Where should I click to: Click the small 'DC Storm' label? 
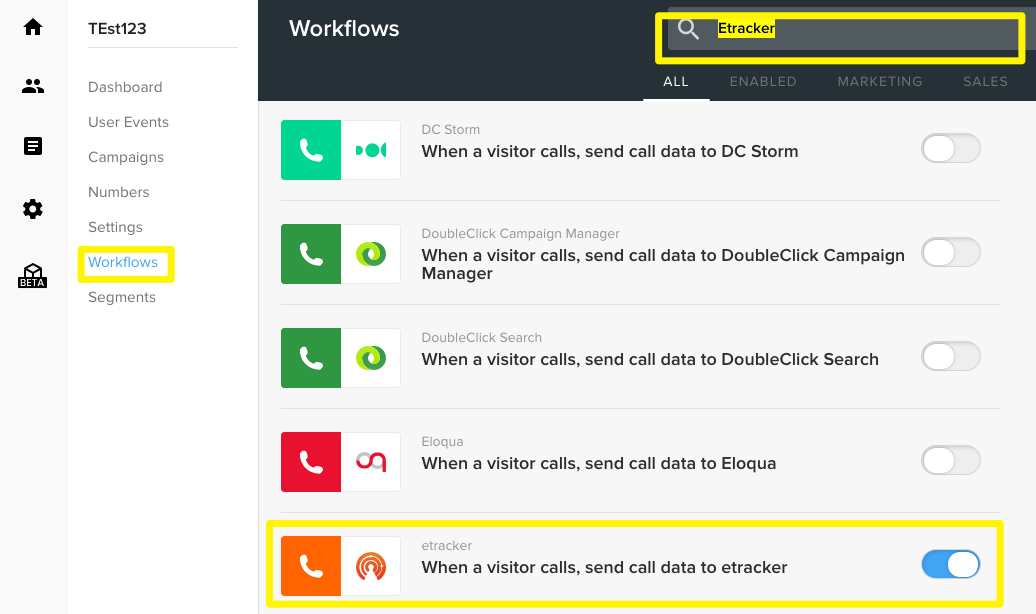click(451, 130)
